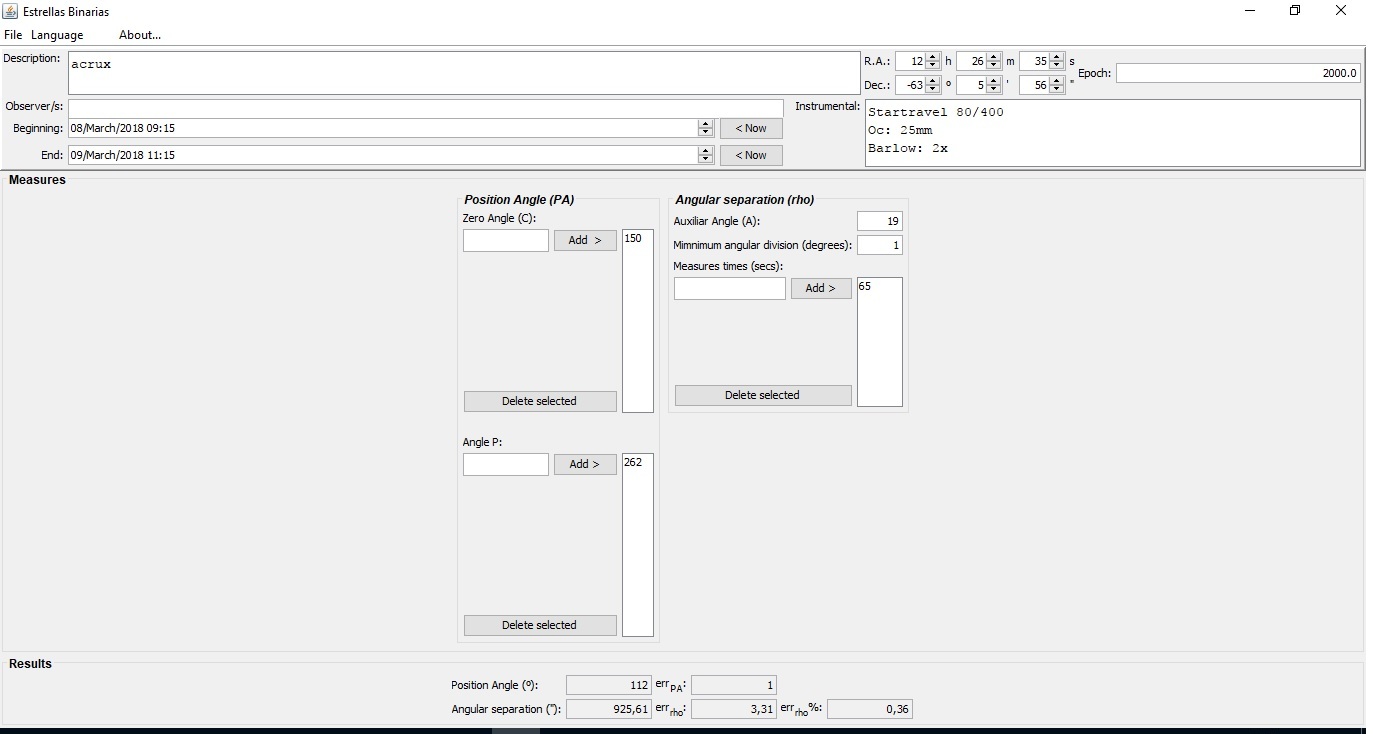The height and width of the screenshot is (734, 1373).
Task: Click the R.A. minutes value field
Action: (972, 61)
